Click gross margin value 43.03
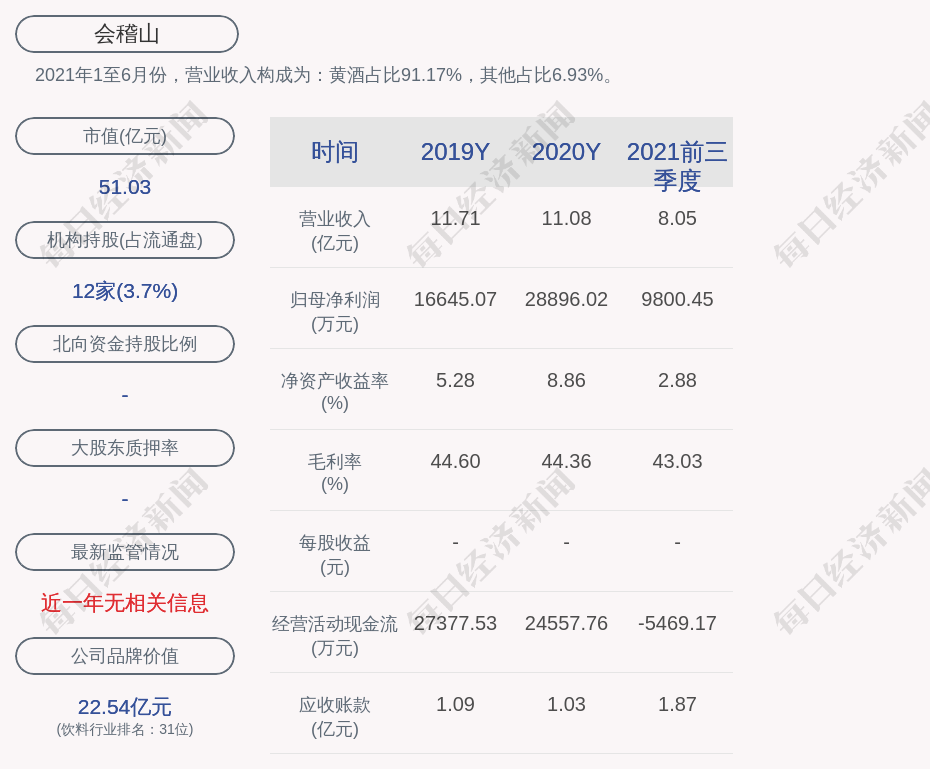 (677, 461)
